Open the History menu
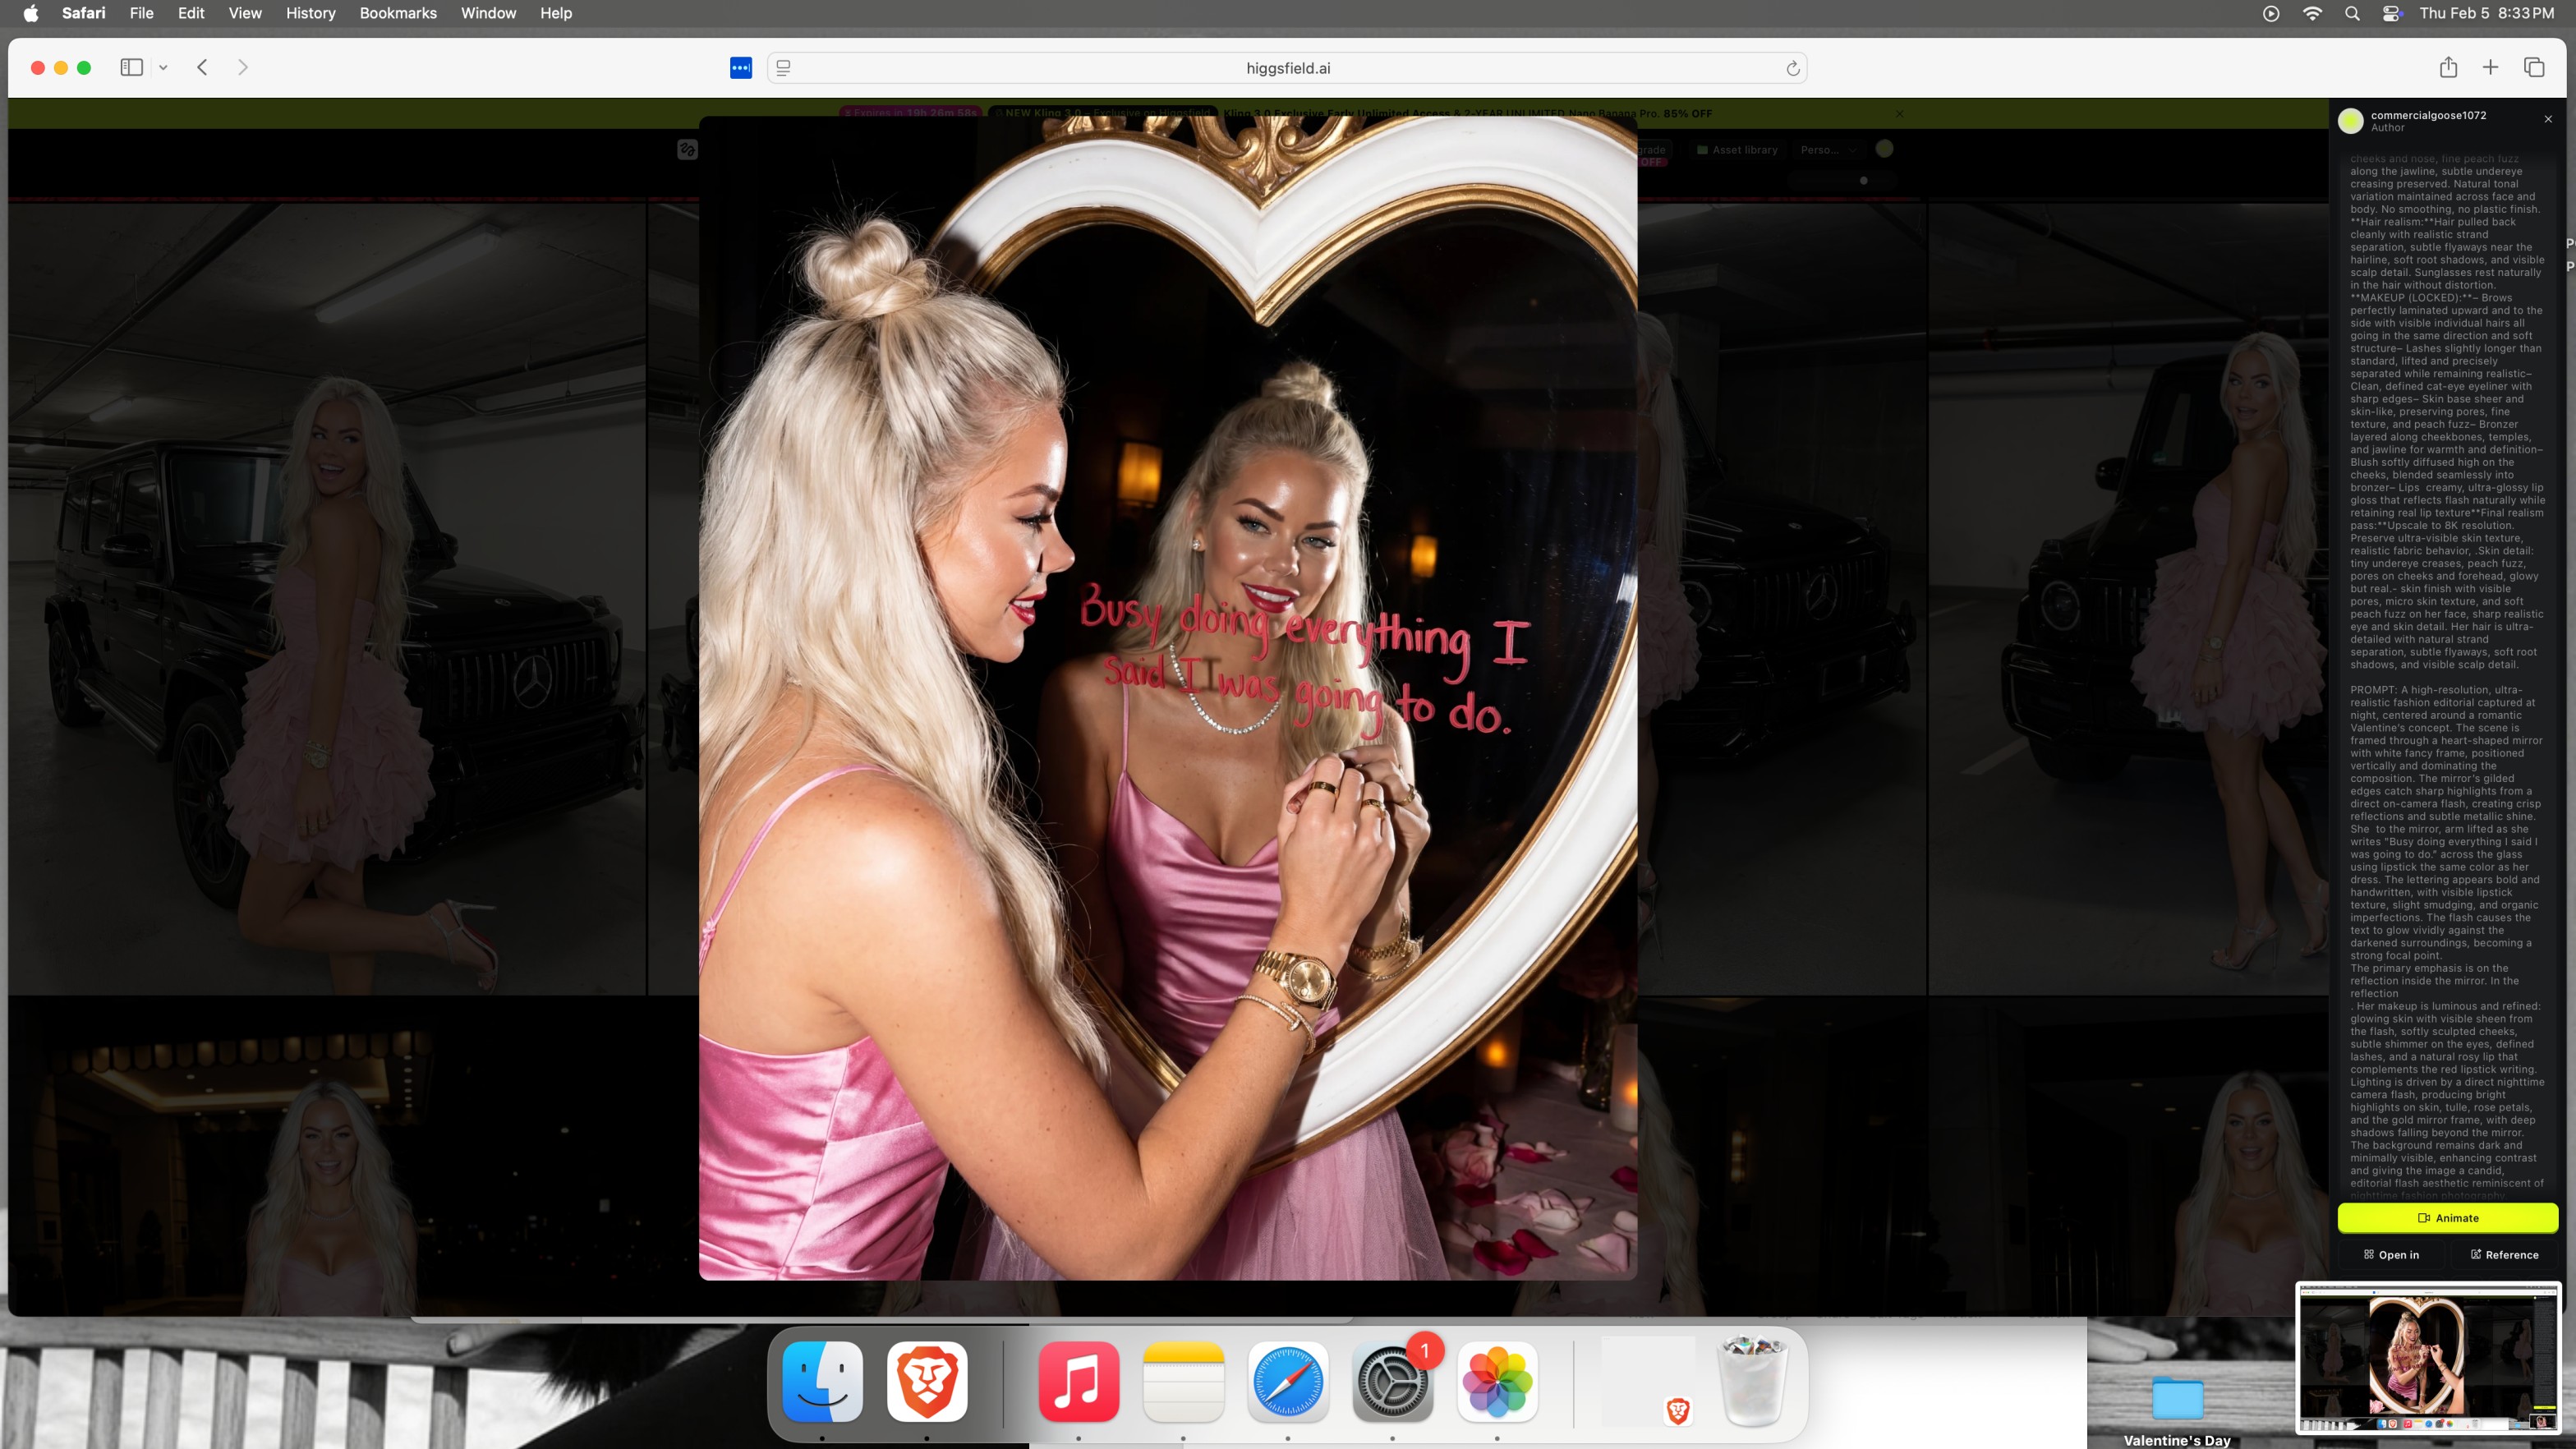 [x=310, y=13]
